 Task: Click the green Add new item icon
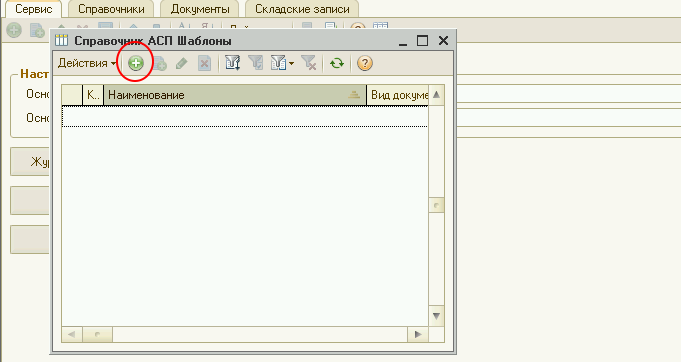point(136,63)
